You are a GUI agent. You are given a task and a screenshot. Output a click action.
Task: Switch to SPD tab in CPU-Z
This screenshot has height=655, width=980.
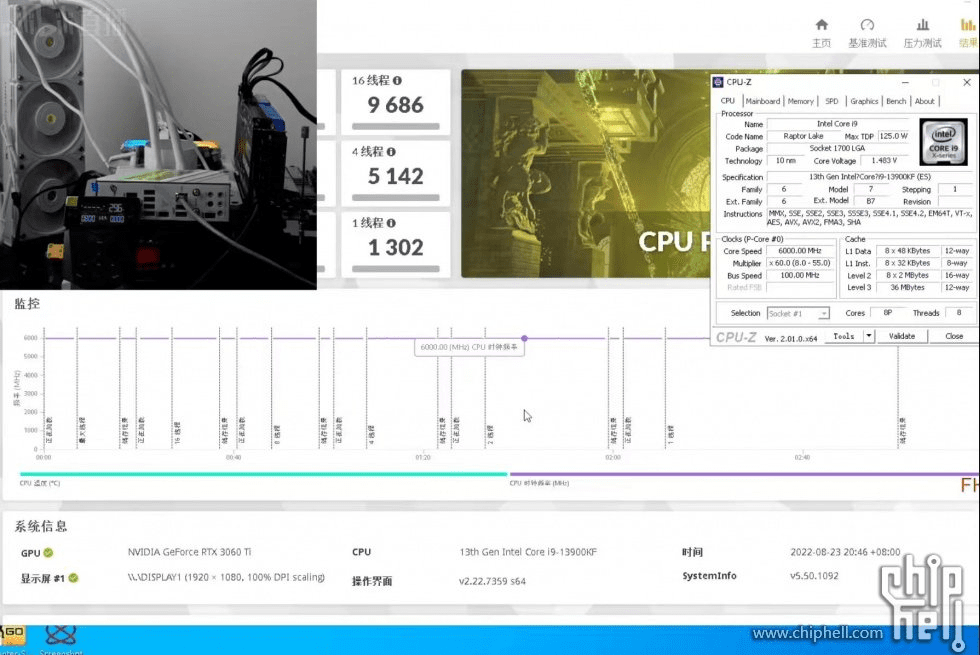point(831,101)
